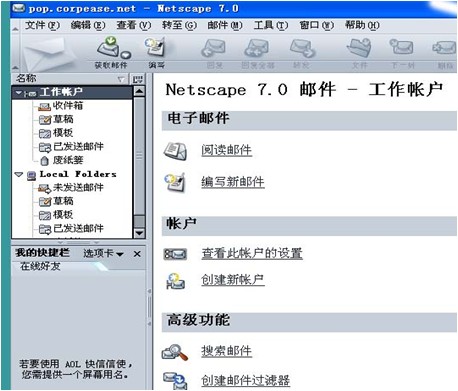
Task: Click the sidebar splitter grippy
Action: point(149,307)
